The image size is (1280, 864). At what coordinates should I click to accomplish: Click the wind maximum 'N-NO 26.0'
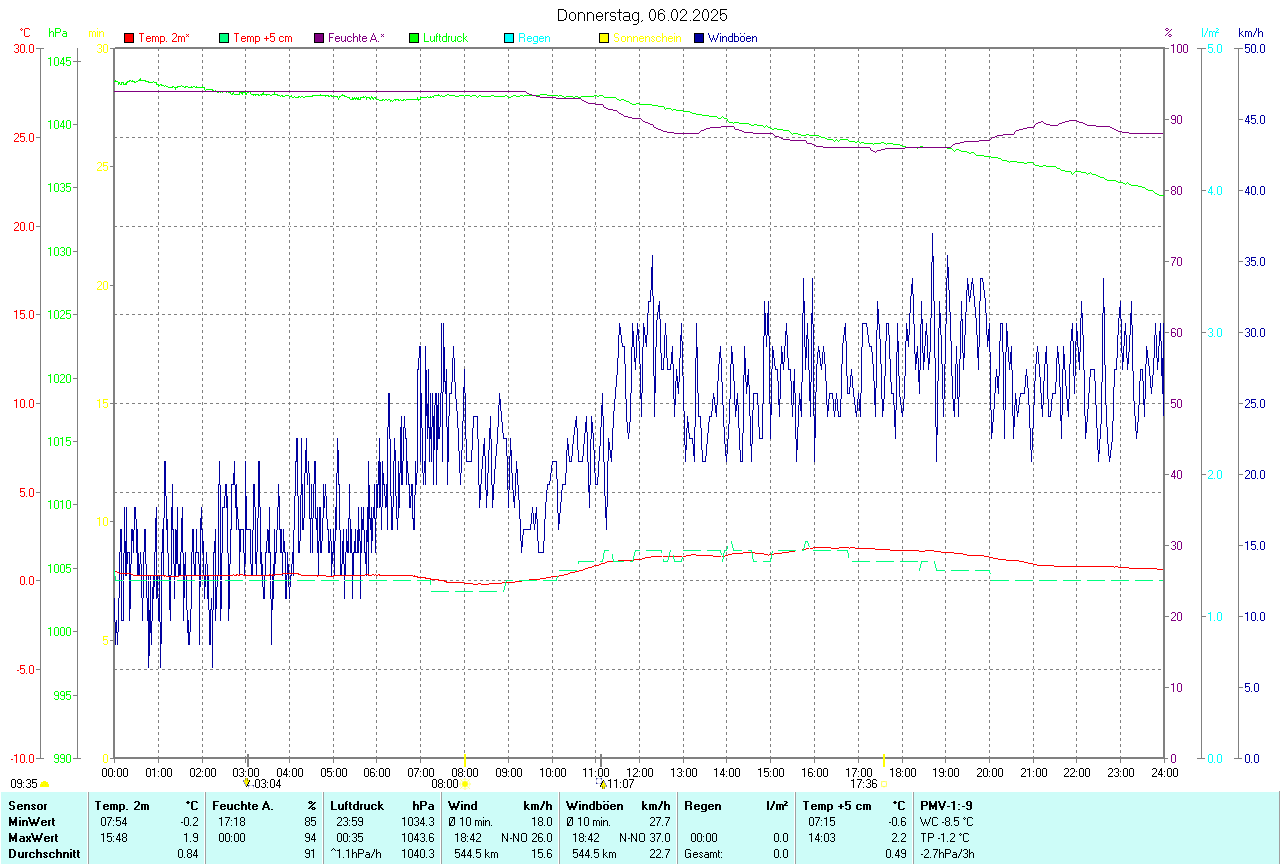(x=527, y=838)
